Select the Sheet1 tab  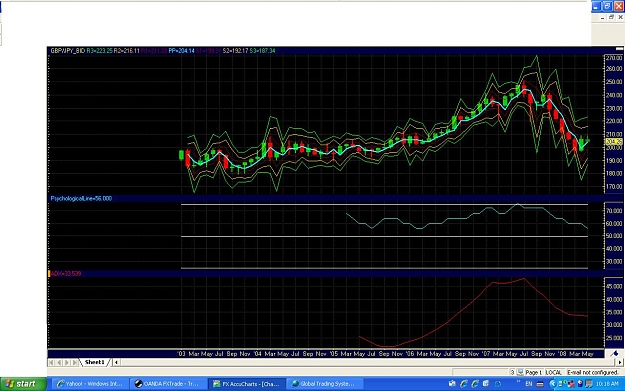[95, 362]
